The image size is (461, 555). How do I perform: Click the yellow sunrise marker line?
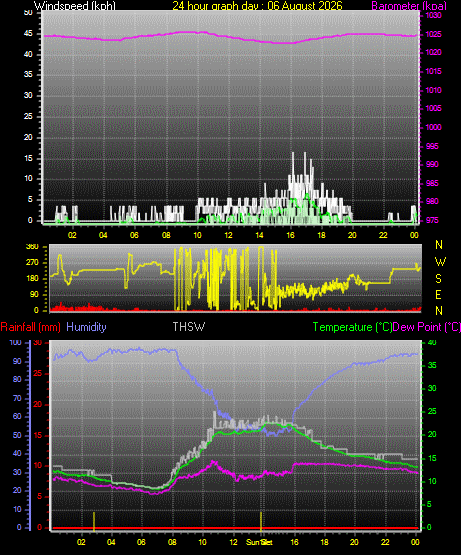[94, 521]
